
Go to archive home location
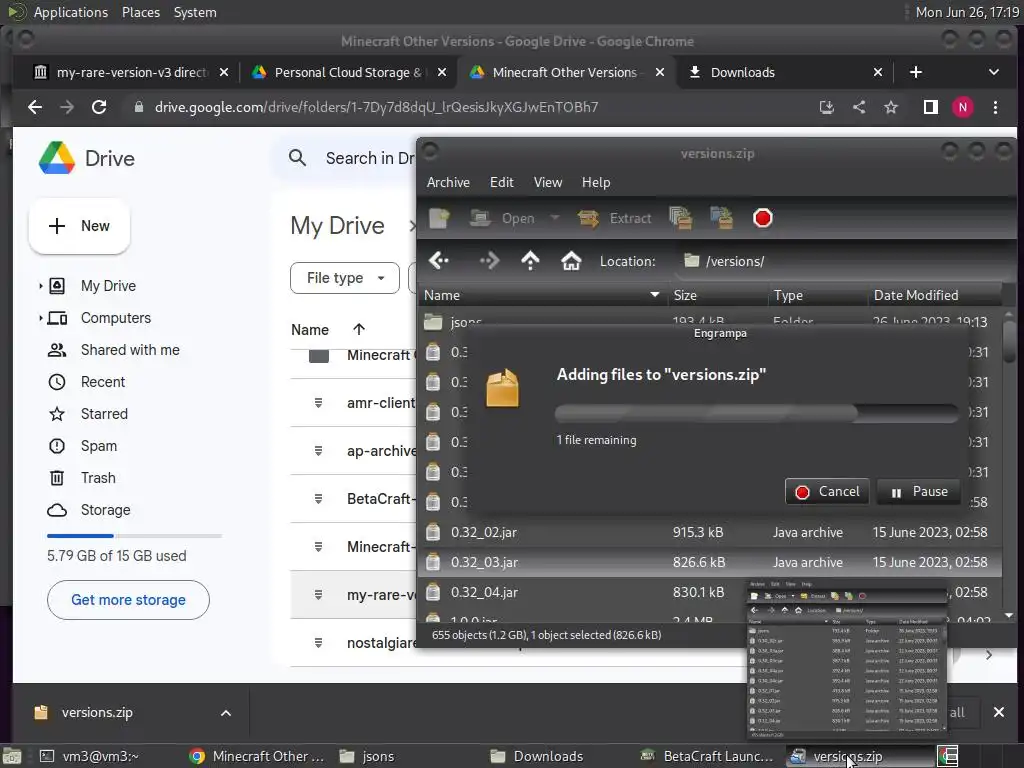click(x=571, y=261)
